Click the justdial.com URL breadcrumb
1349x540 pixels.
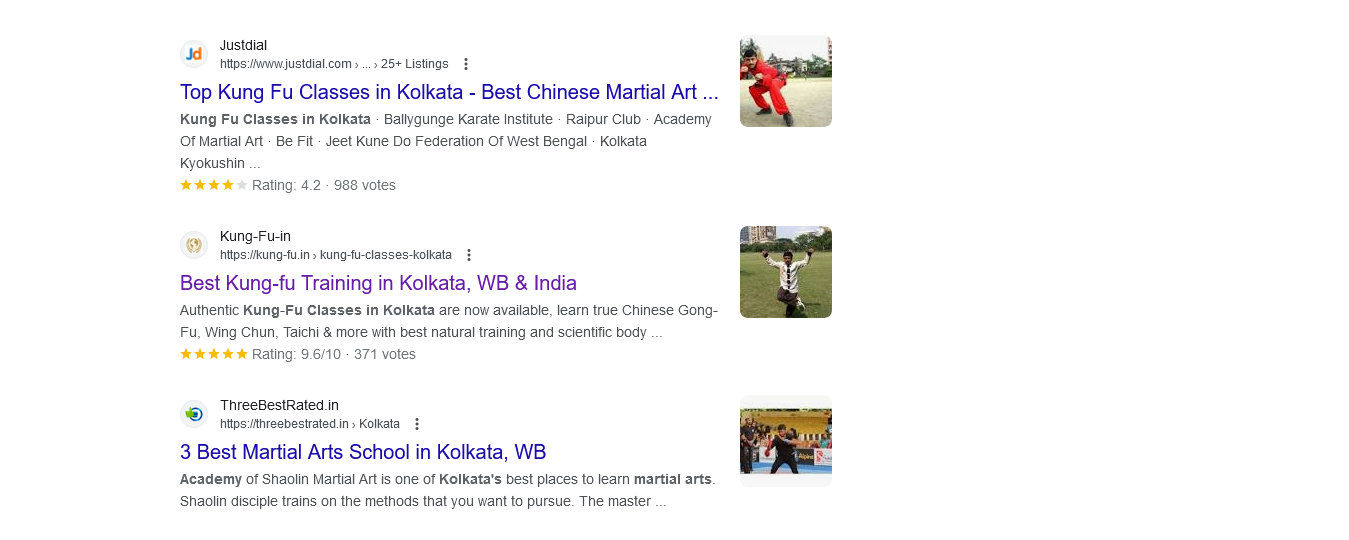pos(334,64)
